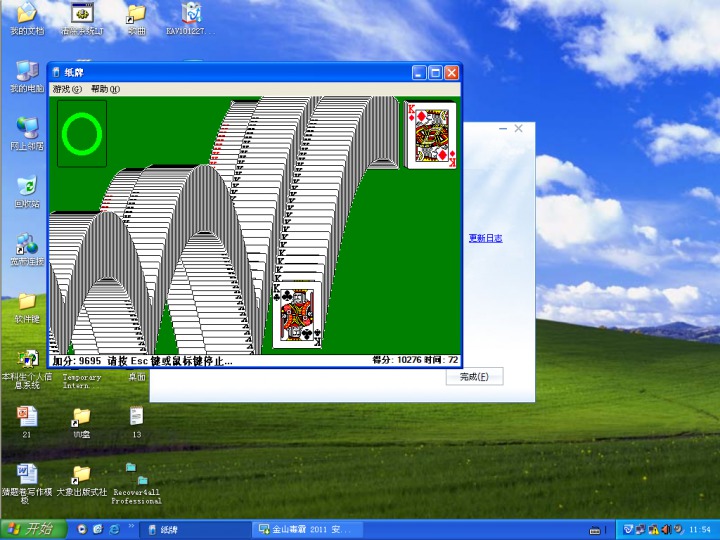Click the 加分: 9695 status bar text

click(77, 361)
